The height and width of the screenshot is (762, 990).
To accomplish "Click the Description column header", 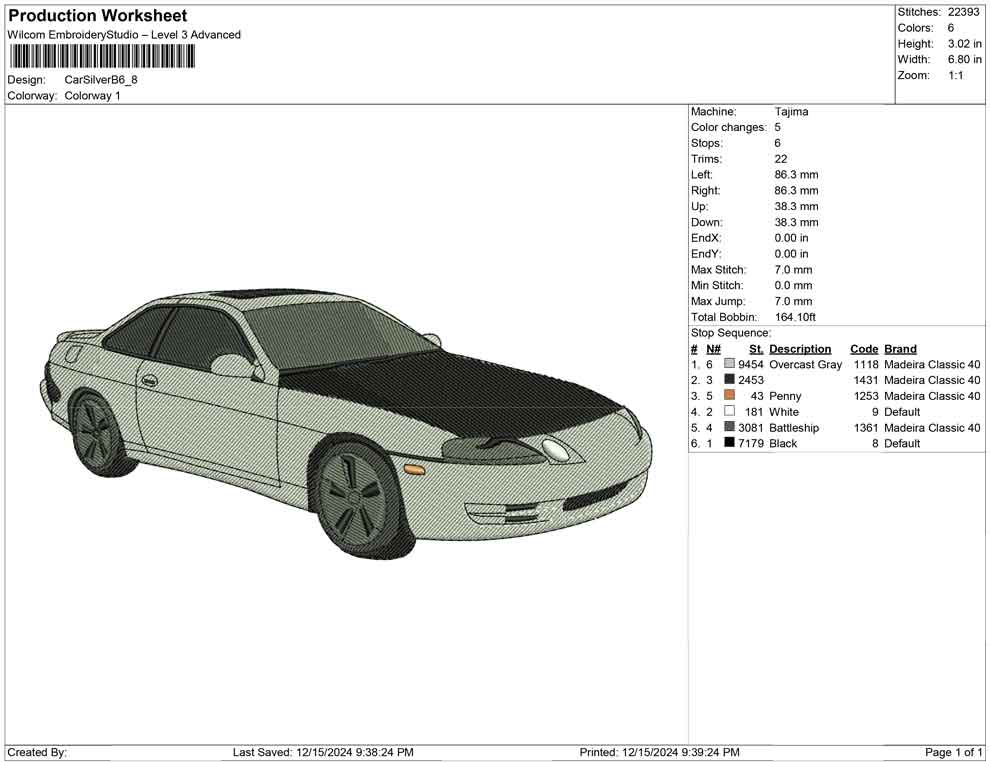I will (x=800, y=349).
